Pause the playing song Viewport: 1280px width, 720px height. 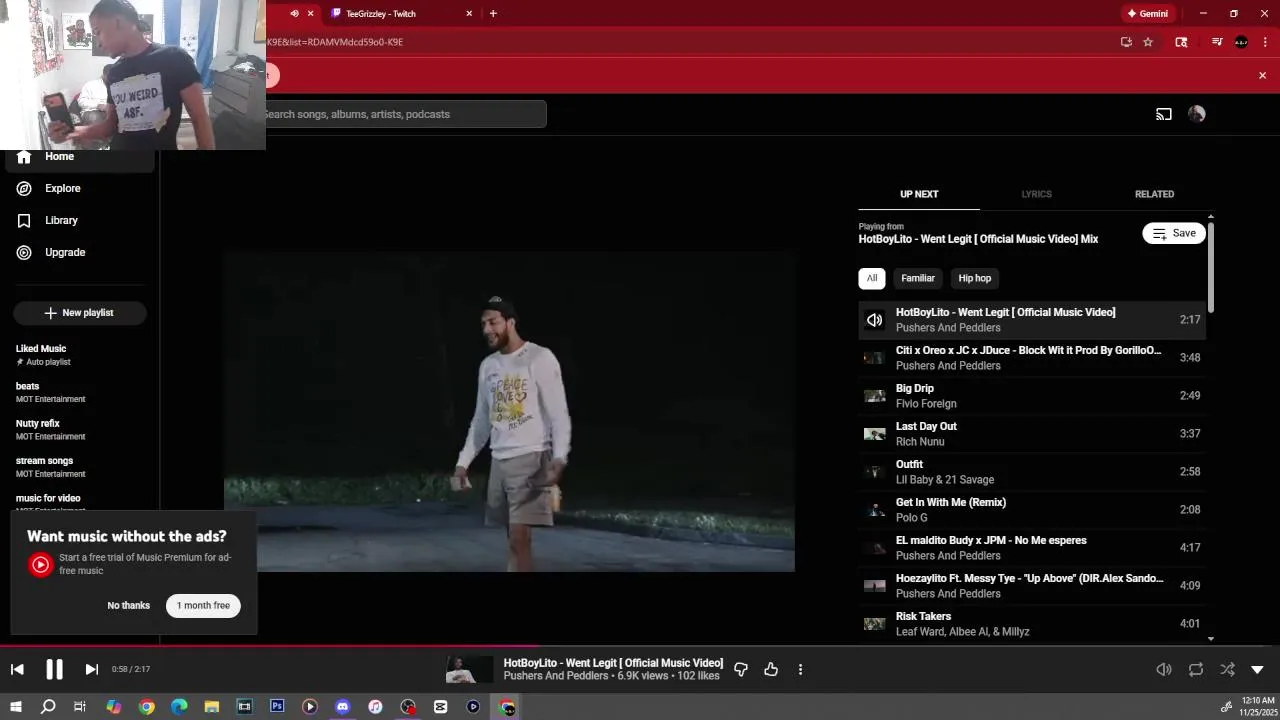(54, 669)
